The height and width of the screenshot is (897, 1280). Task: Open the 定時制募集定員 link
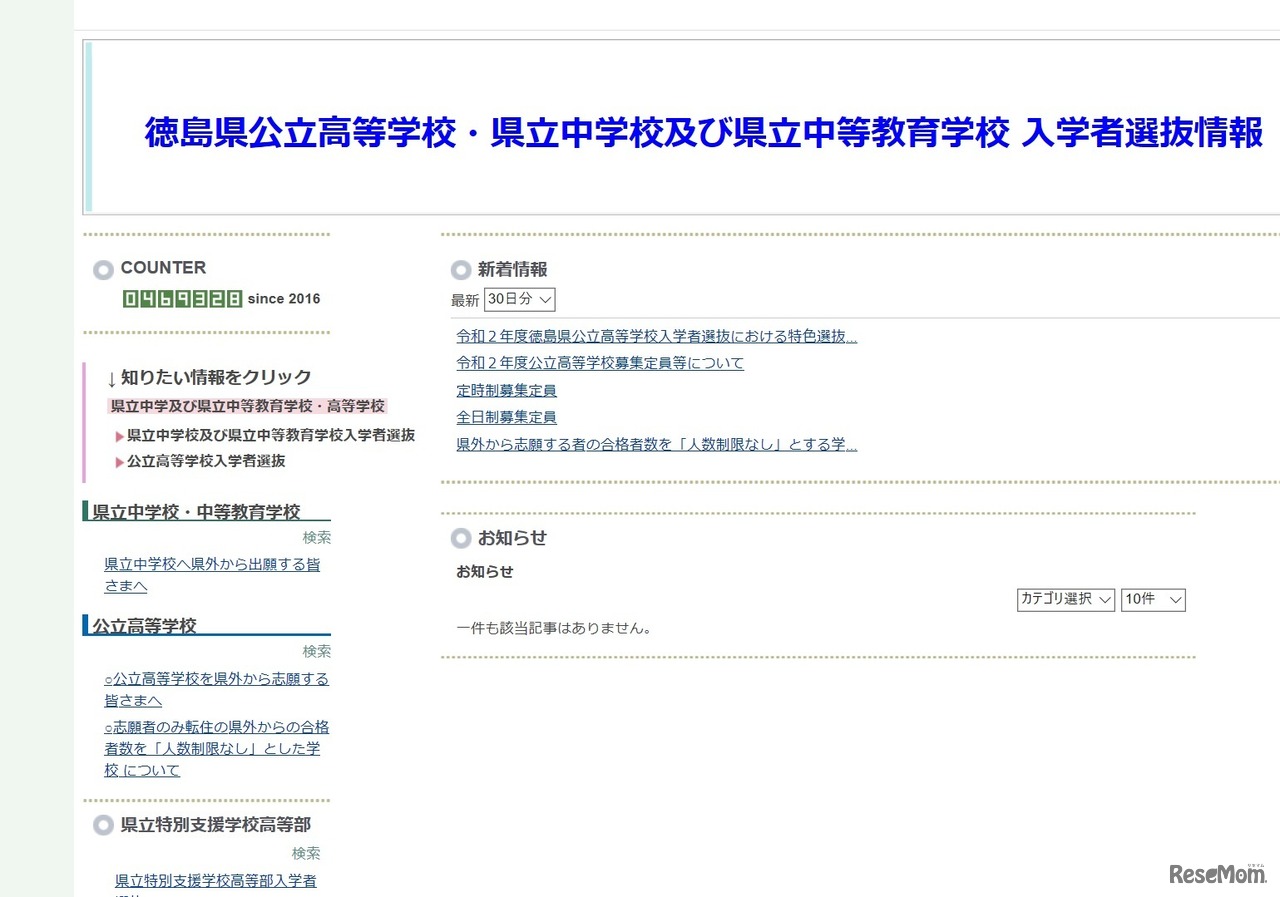506,390
